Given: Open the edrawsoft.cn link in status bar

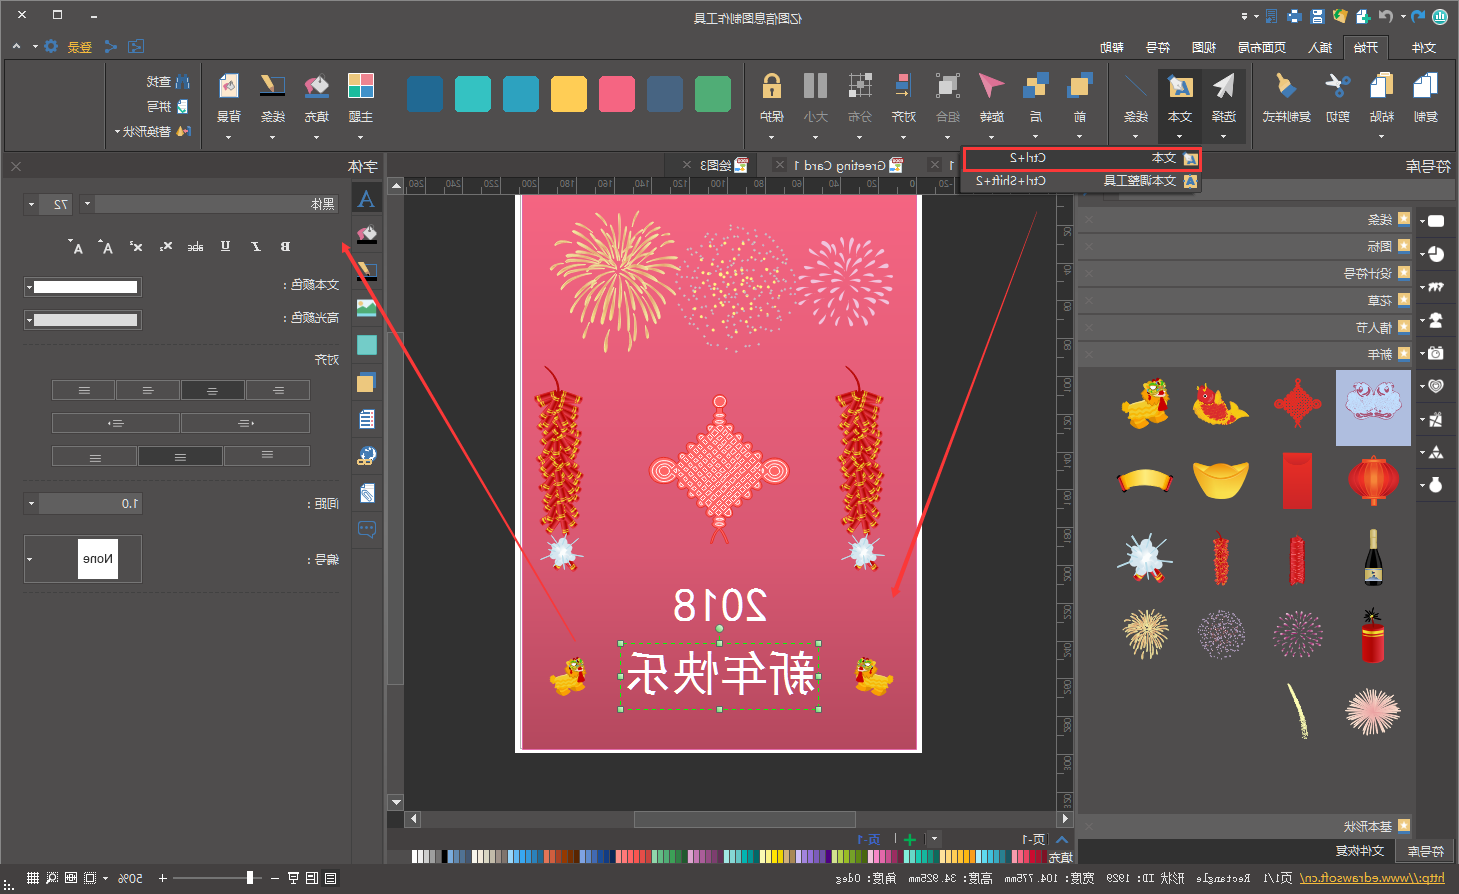Looking at the screenshot, I should pos(1372,878).
